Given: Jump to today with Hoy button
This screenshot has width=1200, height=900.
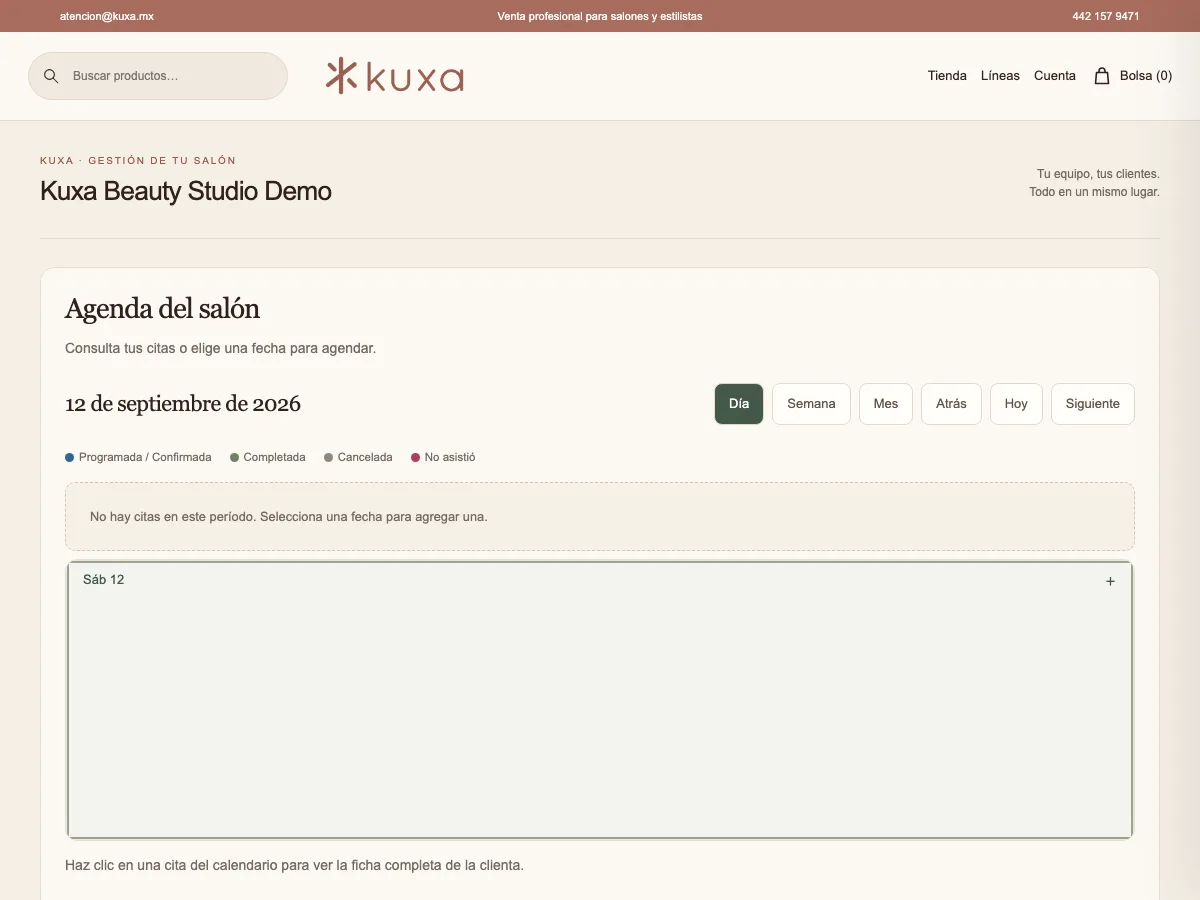Looking at the screenshot, I should pos(1016,404).
